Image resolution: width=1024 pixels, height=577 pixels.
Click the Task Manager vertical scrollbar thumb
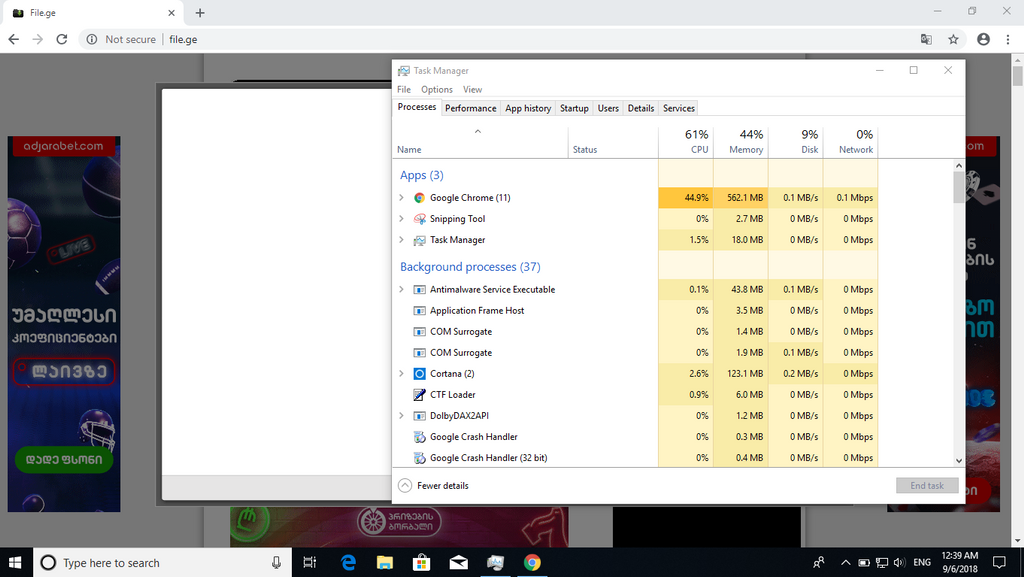point(958,187)
